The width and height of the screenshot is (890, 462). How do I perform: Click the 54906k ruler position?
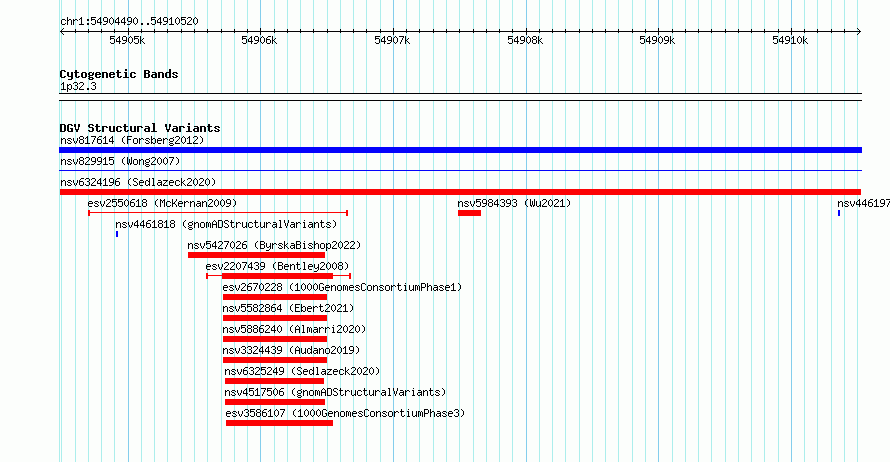tap(259, 40)
